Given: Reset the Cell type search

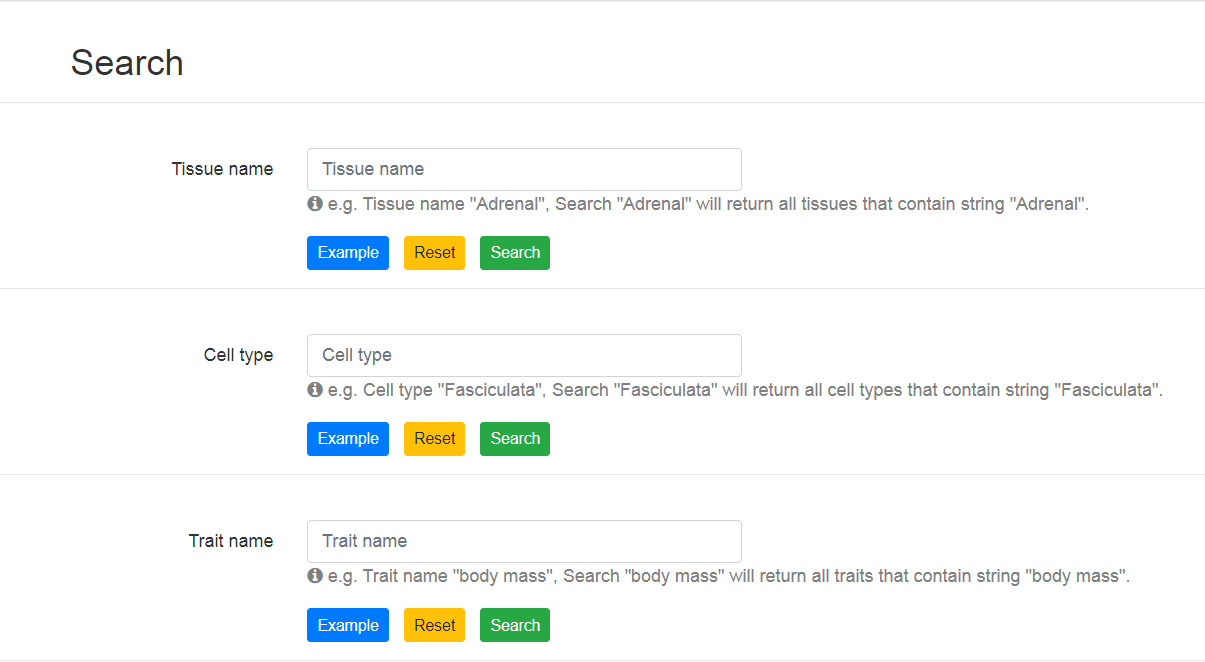Looking at the screenshot, I should 434,439.
